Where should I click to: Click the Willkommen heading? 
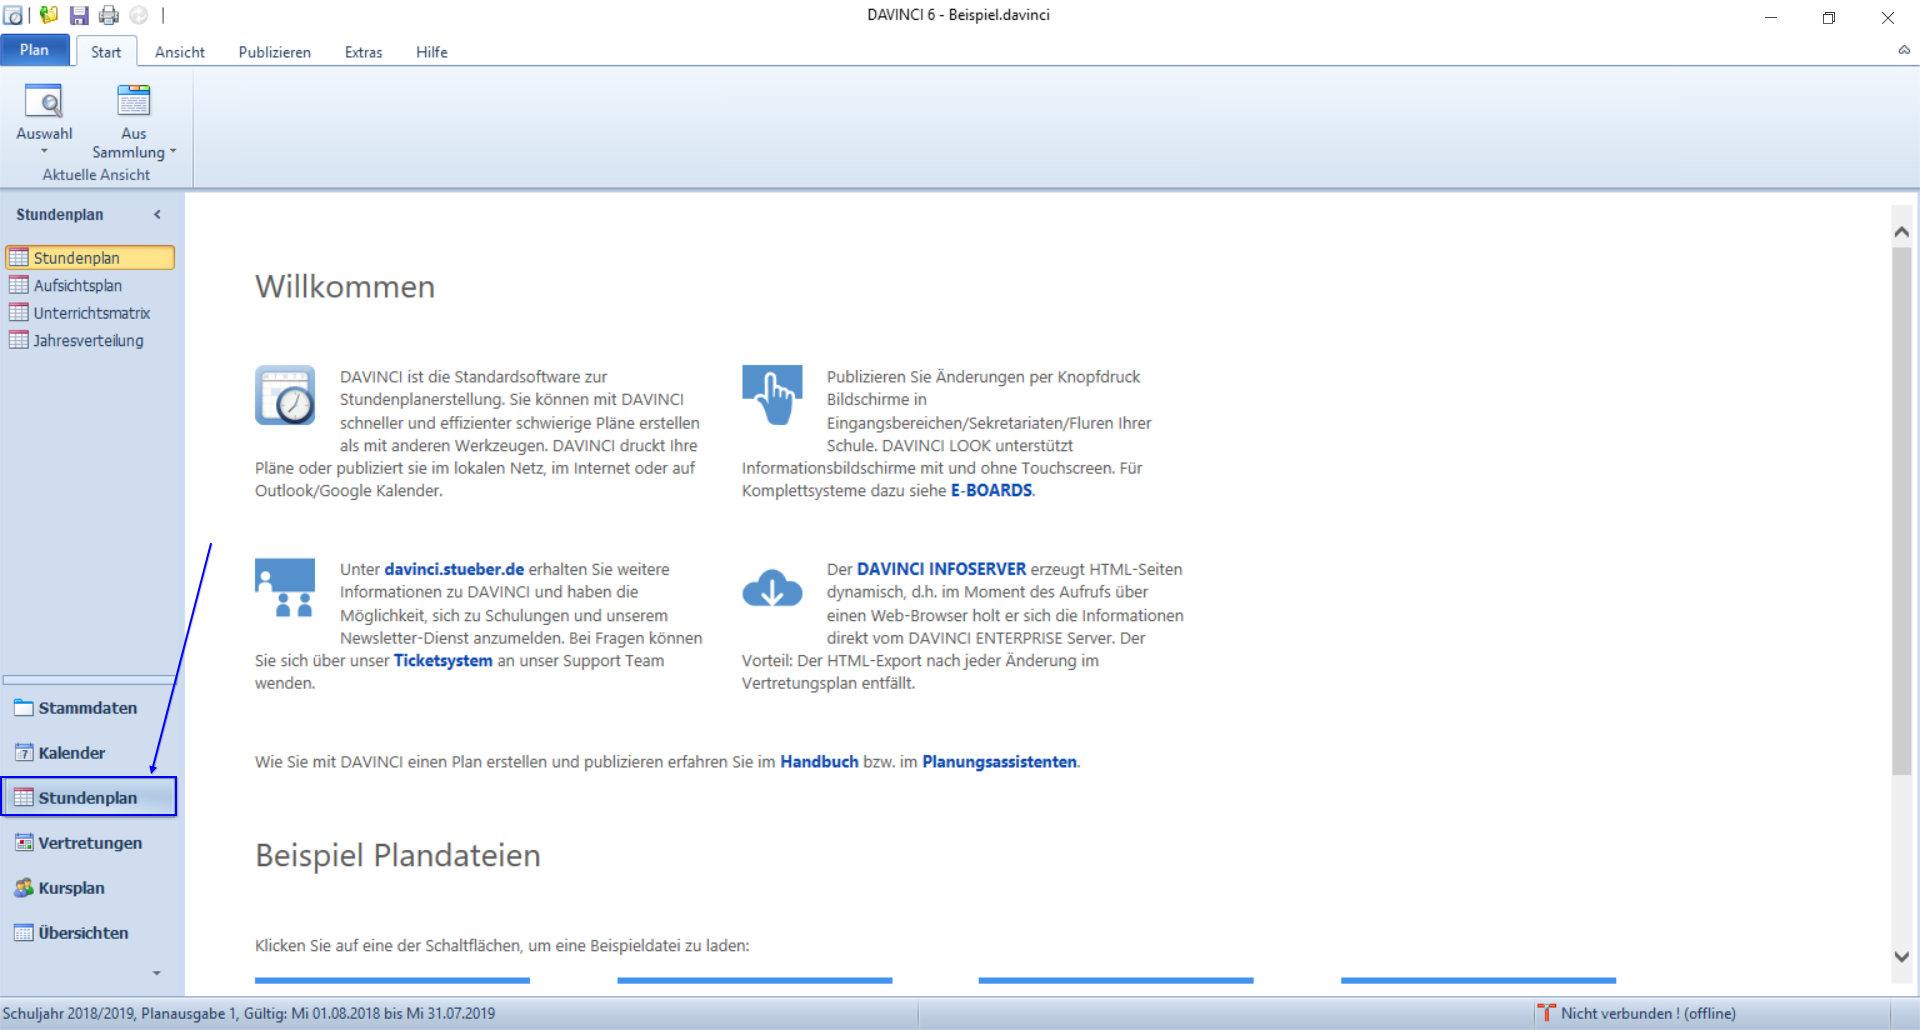coord(345,287)
